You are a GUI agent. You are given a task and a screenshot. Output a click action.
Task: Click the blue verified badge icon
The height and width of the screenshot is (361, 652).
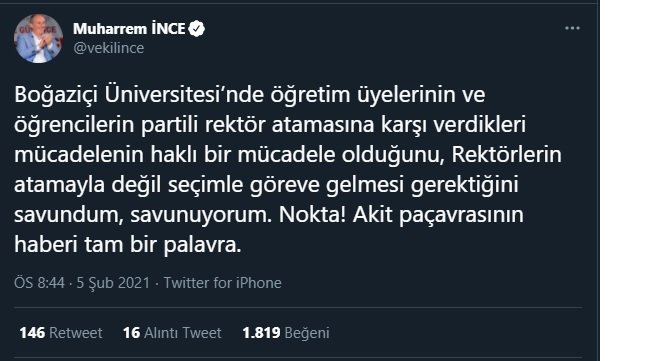point(197,29)
